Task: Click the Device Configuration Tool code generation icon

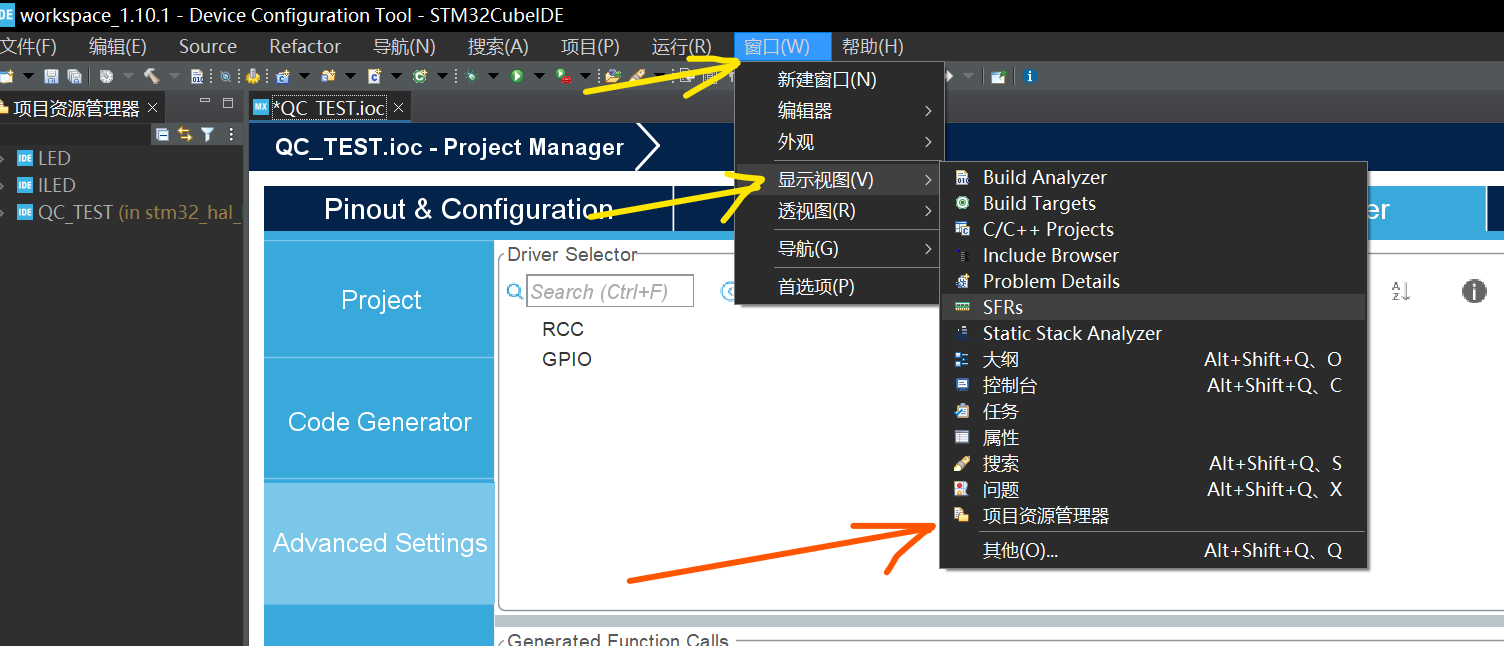Action: [252, 76]
